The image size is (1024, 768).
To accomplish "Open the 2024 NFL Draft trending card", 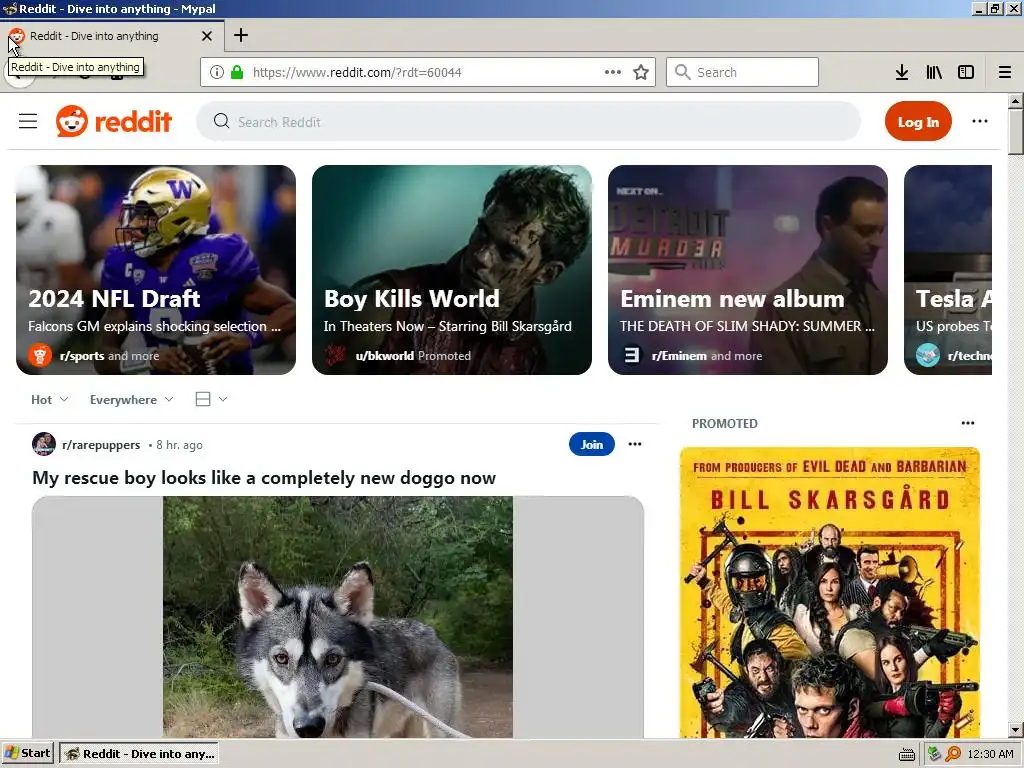I will [156, 270].
